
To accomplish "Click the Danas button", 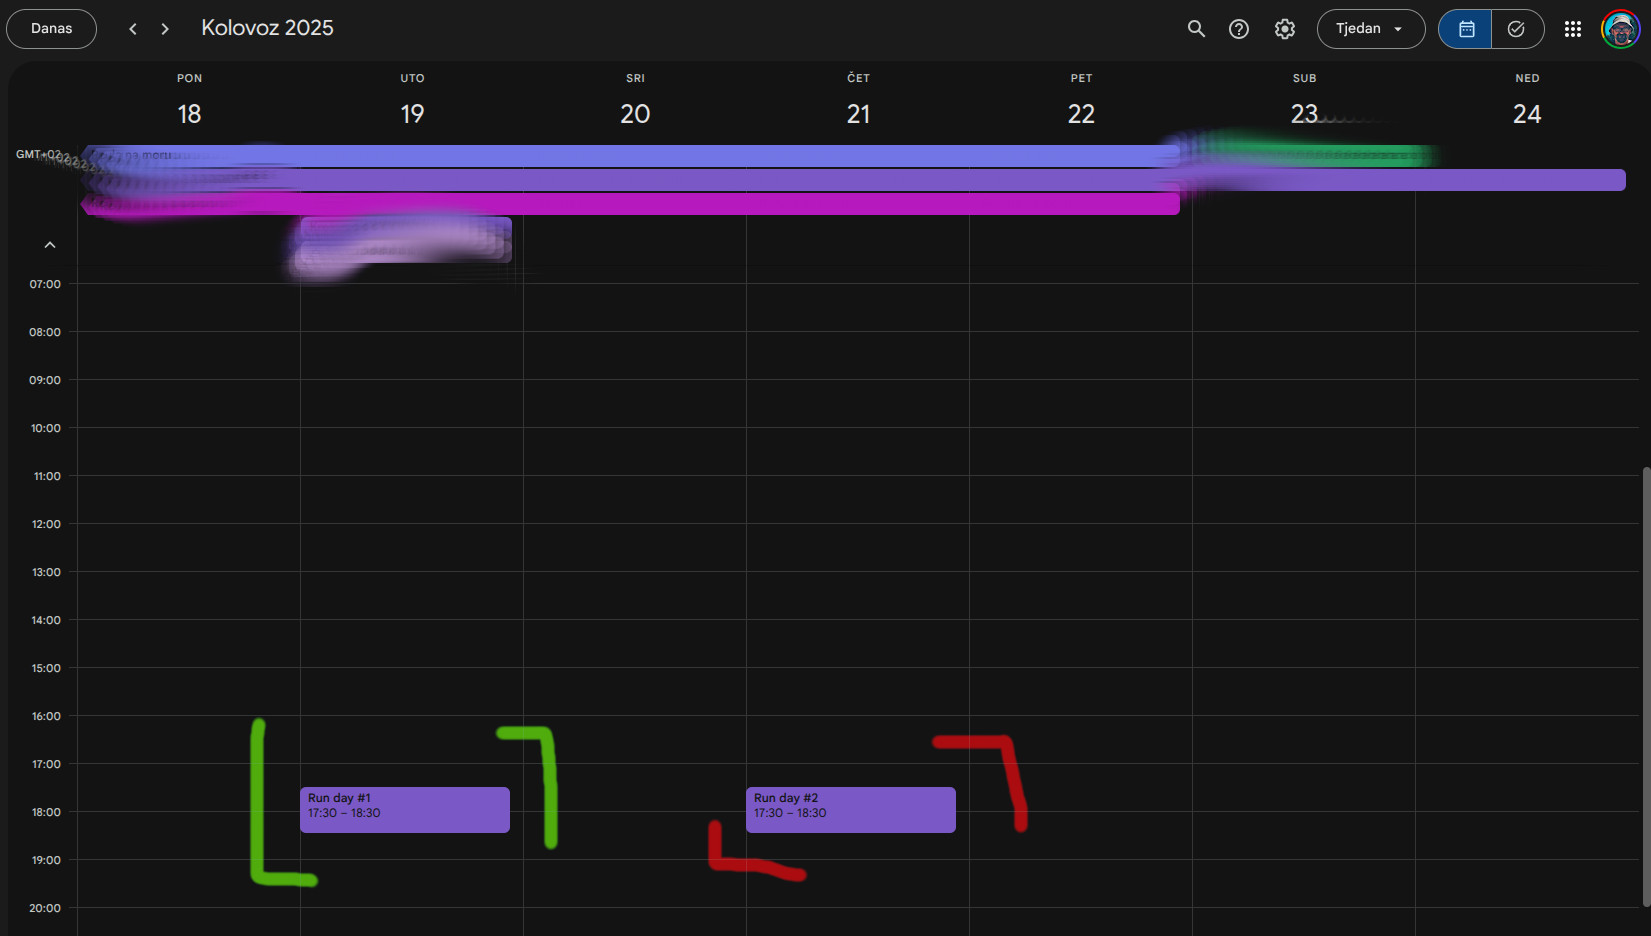I will [x=52, y=29].
